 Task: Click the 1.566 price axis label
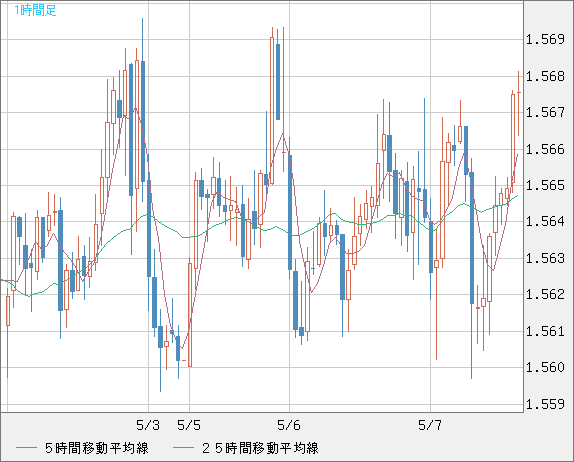pos(545,149)
